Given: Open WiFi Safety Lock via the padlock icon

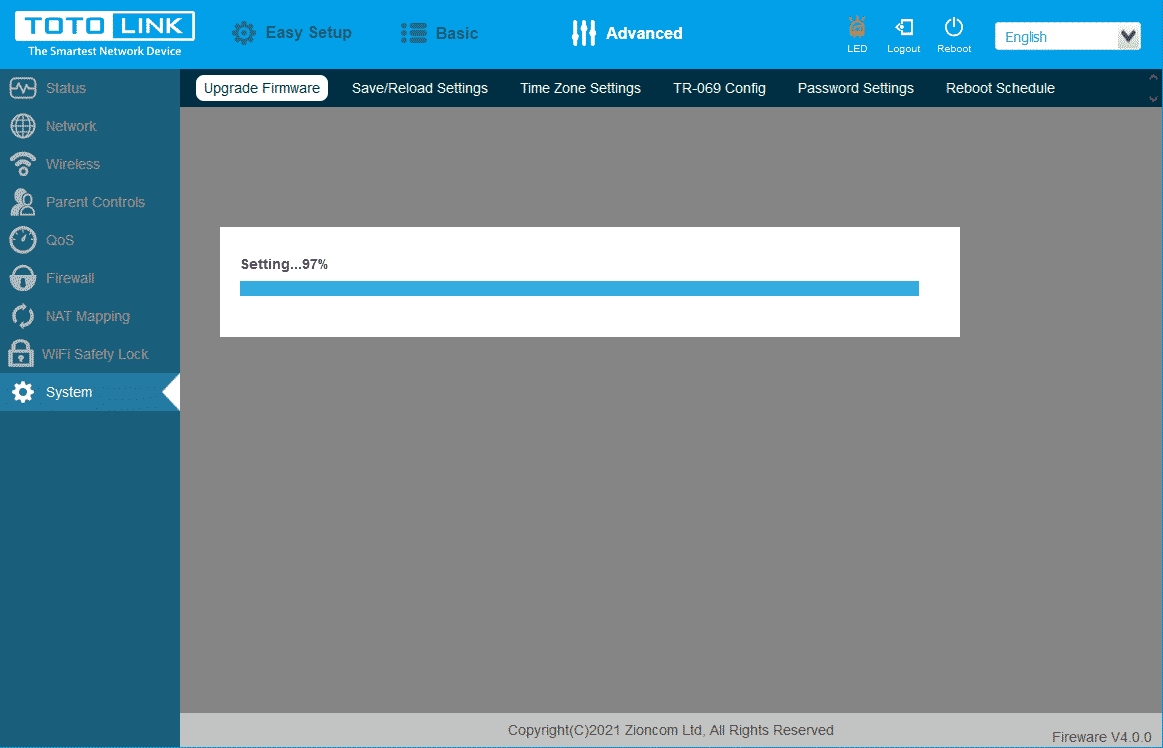Looking at the screenshot, I should coord(20,354).
